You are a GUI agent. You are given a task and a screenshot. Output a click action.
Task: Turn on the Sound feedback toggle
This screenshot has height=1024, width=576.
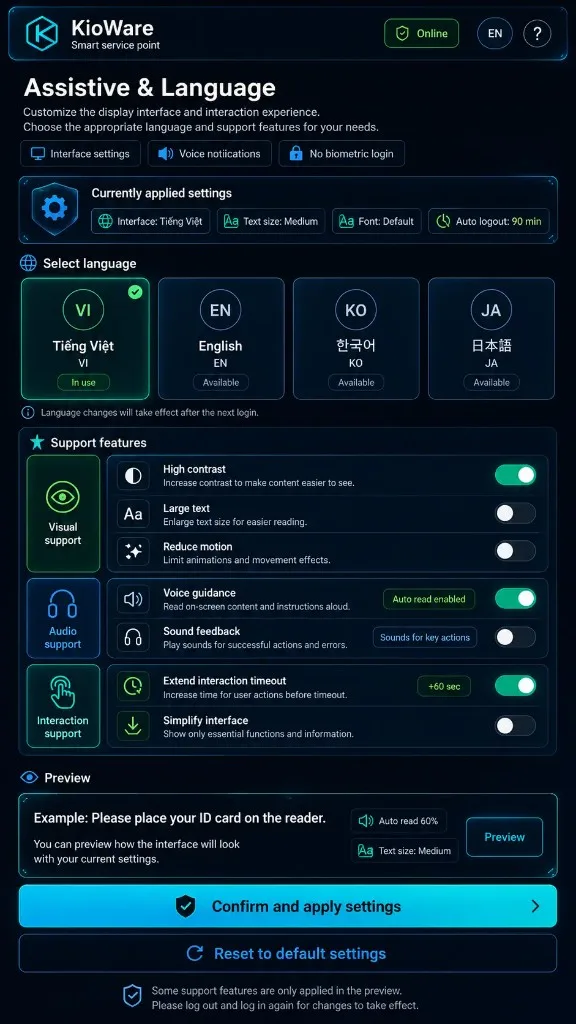[515, 637]
